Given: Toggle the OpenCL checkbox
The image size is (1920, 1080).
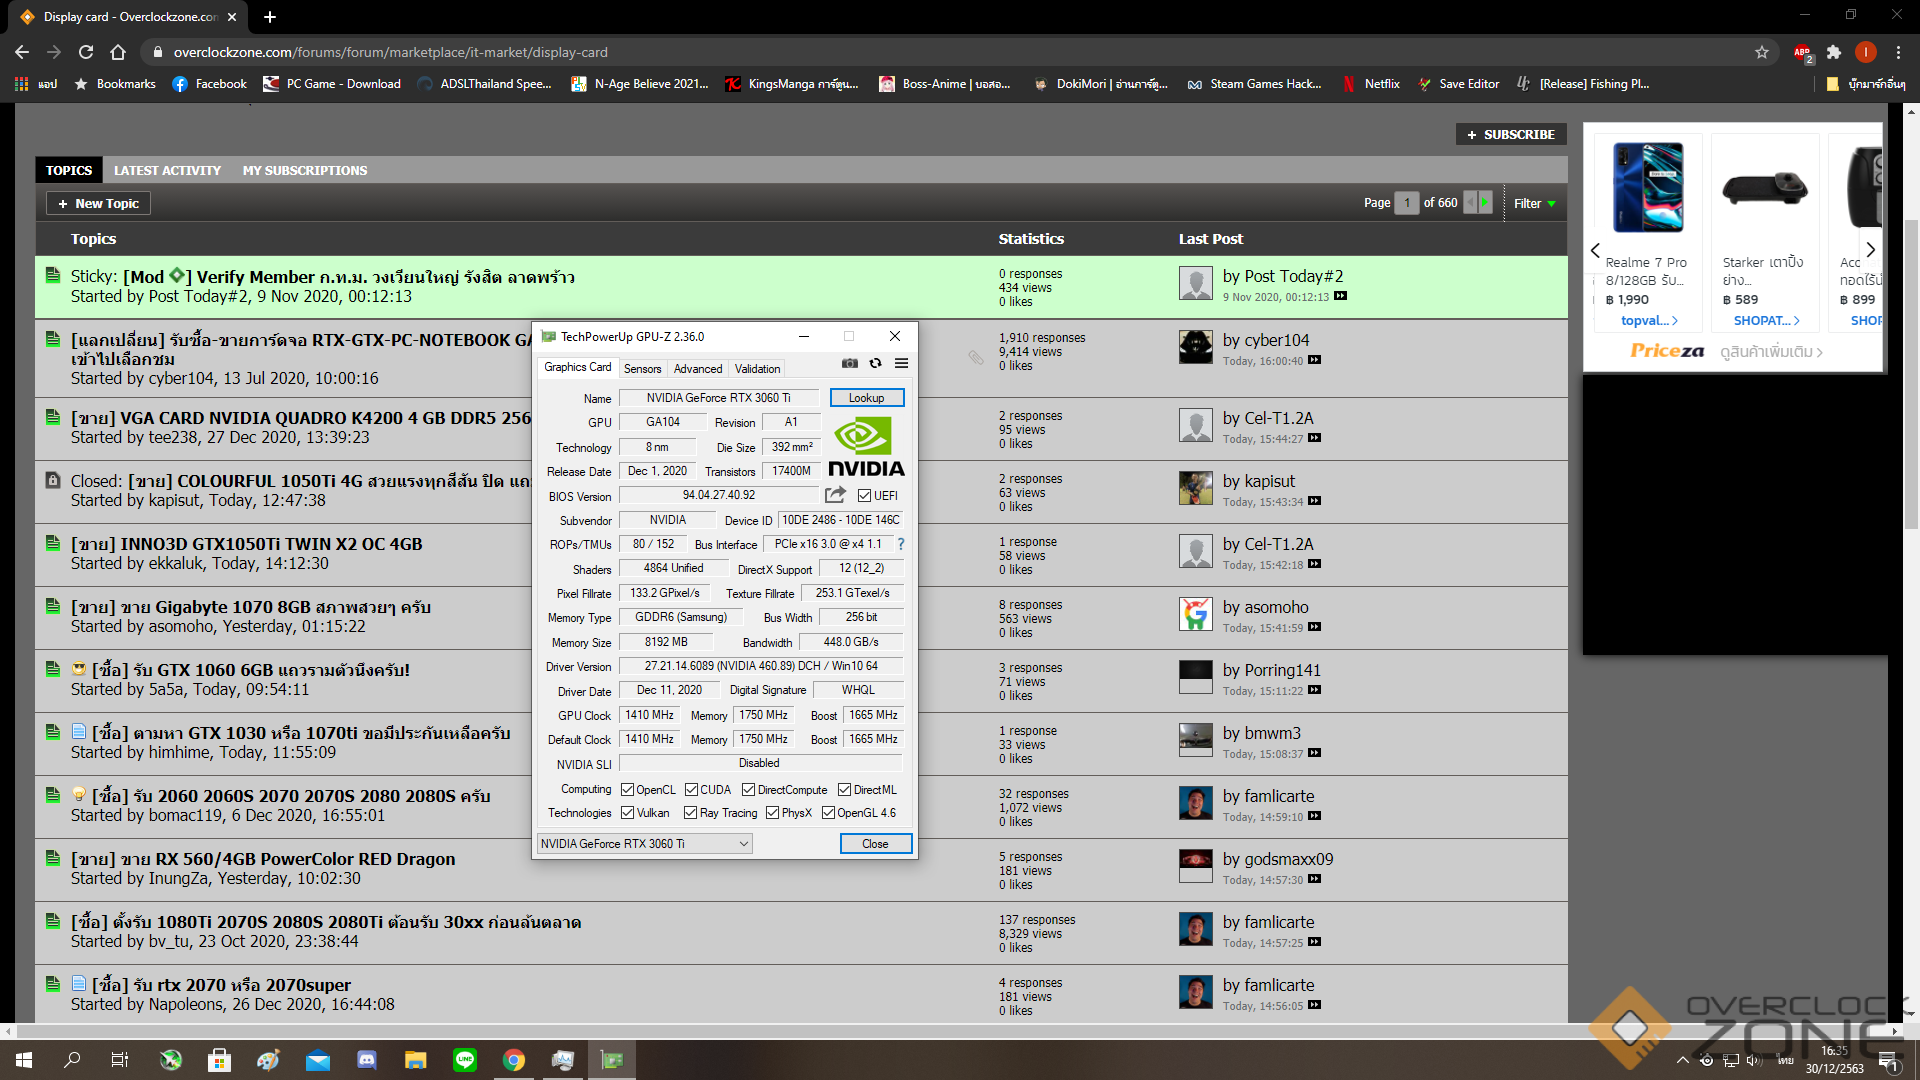Looking at the screenshot, I should click(628, 790).
